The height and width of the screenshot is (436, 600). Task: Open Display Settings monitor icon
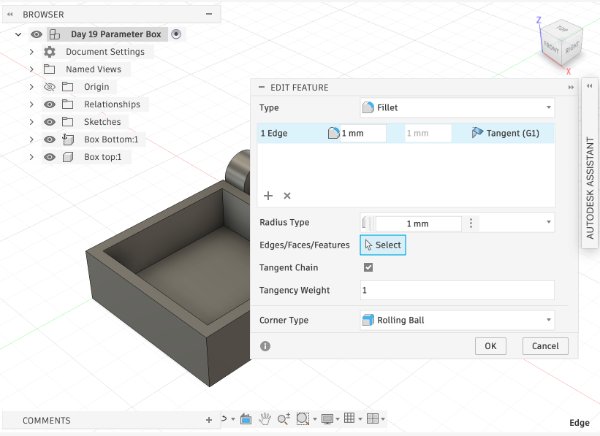[x=327, y=419]
